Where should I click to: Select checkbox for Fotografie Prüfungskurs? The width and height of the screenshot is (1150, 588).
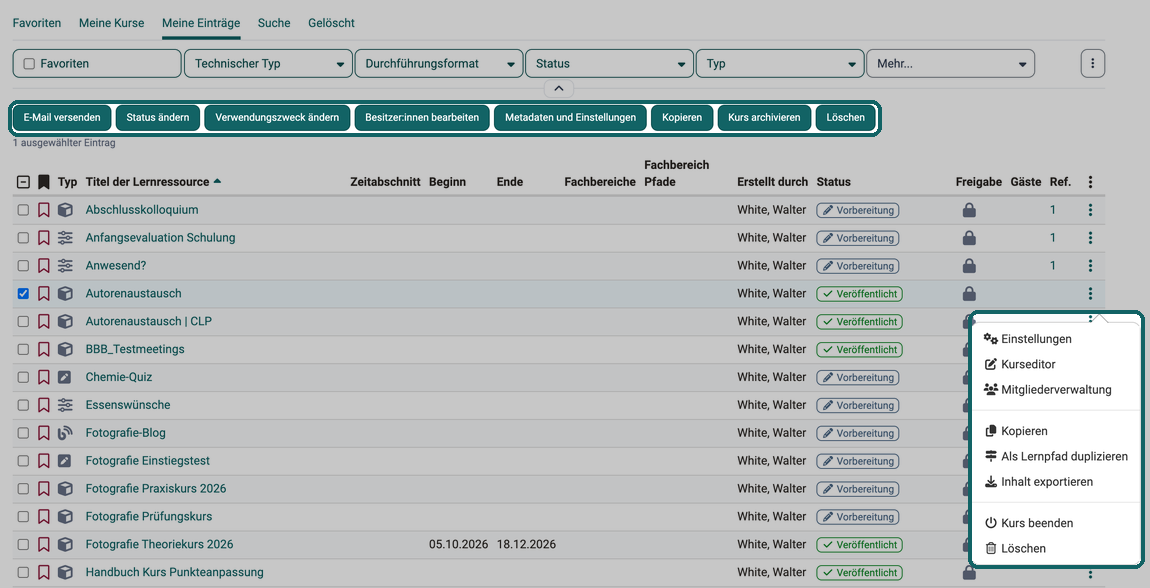point(23,517)
